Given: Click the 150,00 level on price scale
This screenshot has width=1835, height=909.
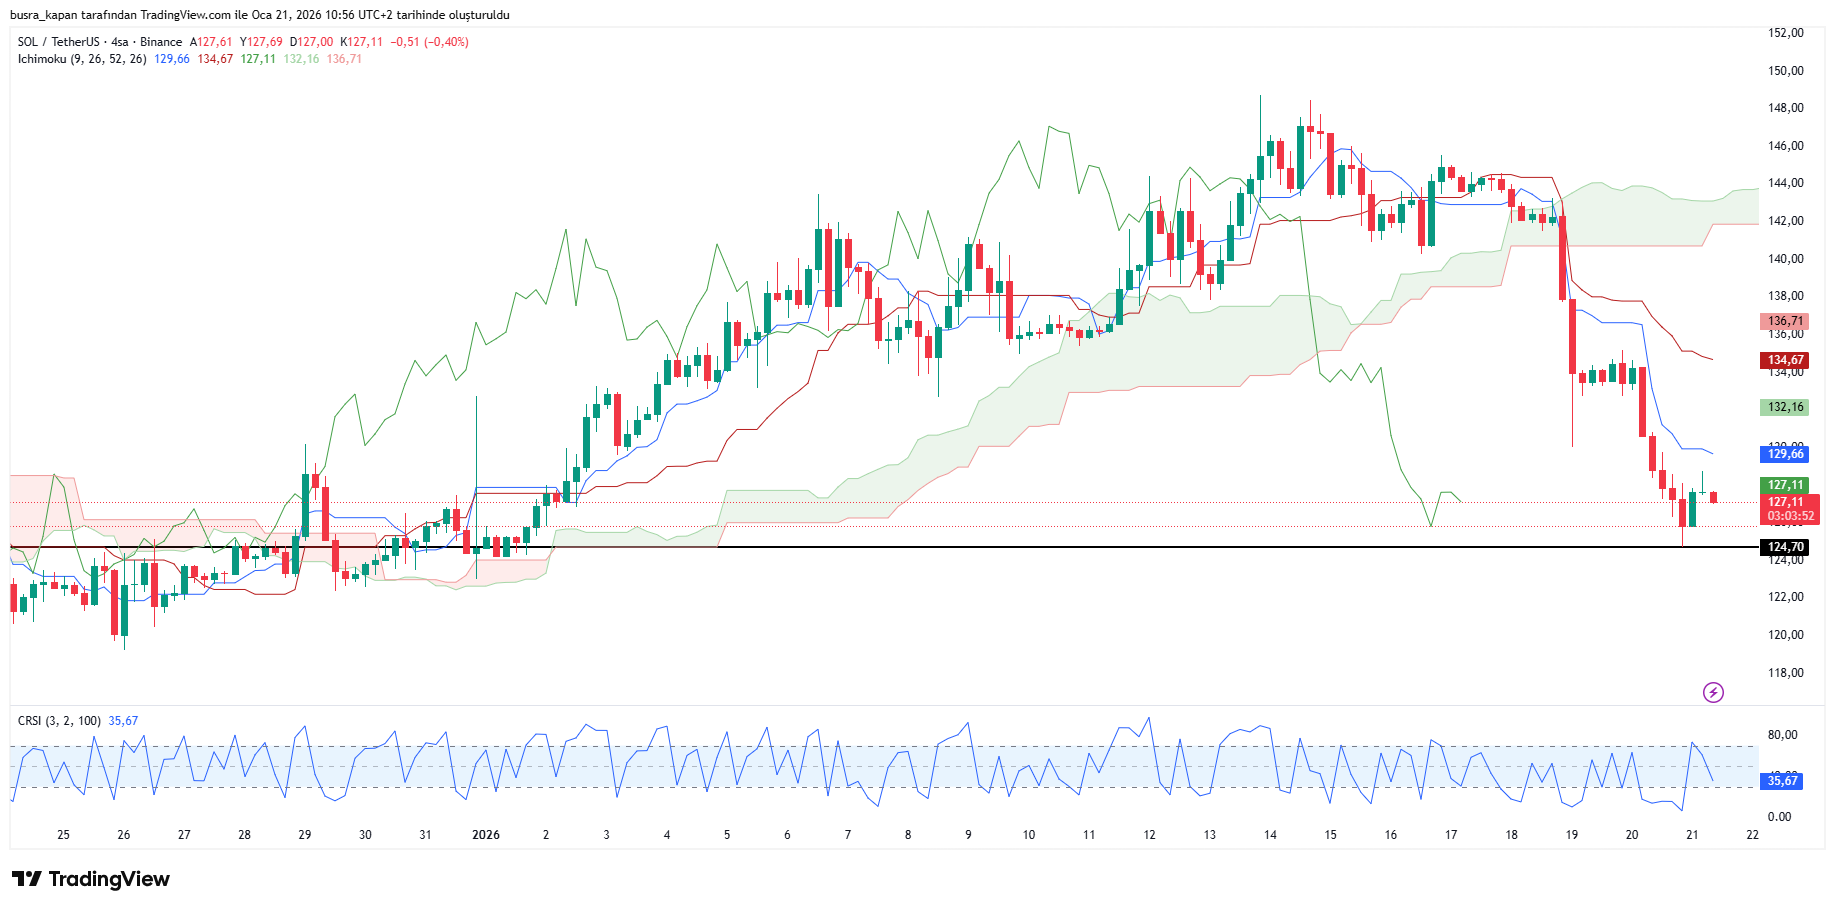Looking at the screenshot, I should (1785, 71).
